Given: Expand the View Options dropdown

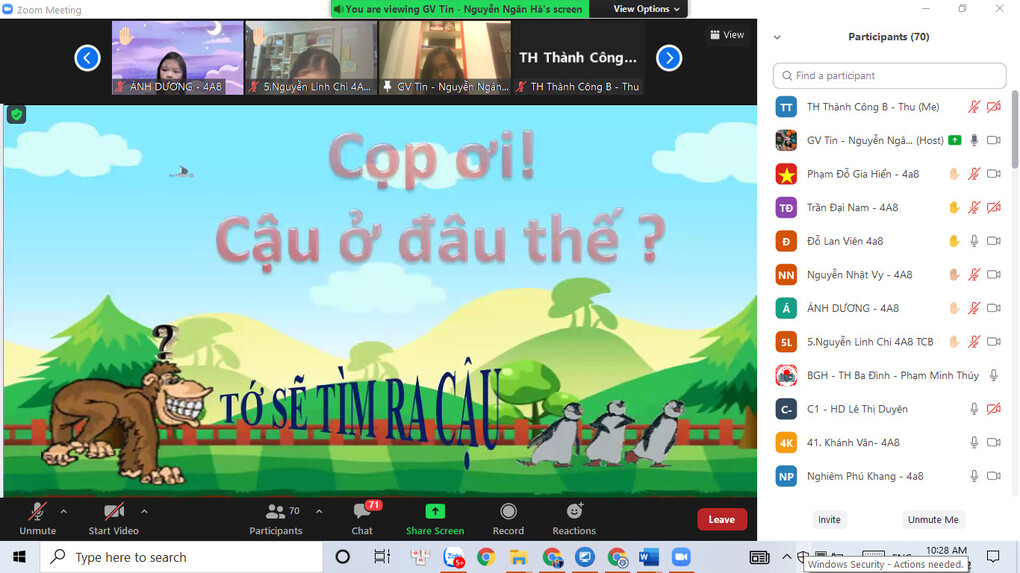Looking at the screenshot, I should (646, 9).
